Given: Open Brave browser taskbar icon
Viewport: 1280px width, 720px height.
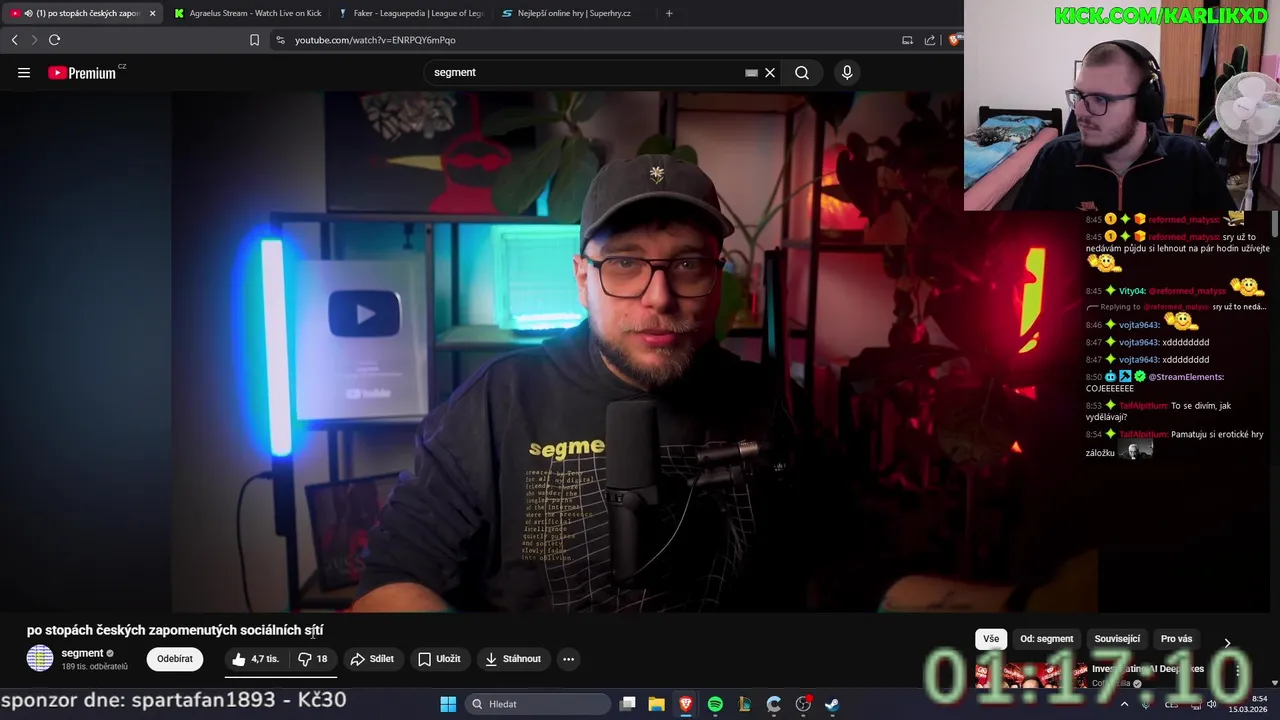Looking at the screenshot, I should coord(686,704).
